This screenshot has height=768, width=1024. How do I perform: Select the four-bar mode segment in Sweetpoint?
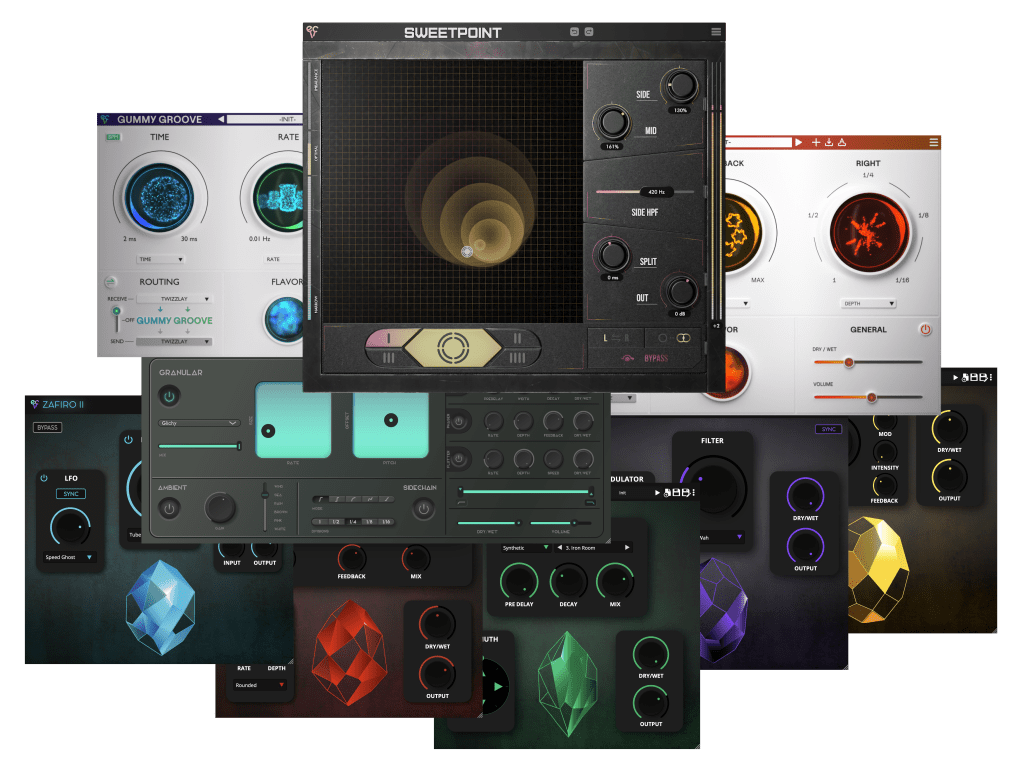(517, 358)
